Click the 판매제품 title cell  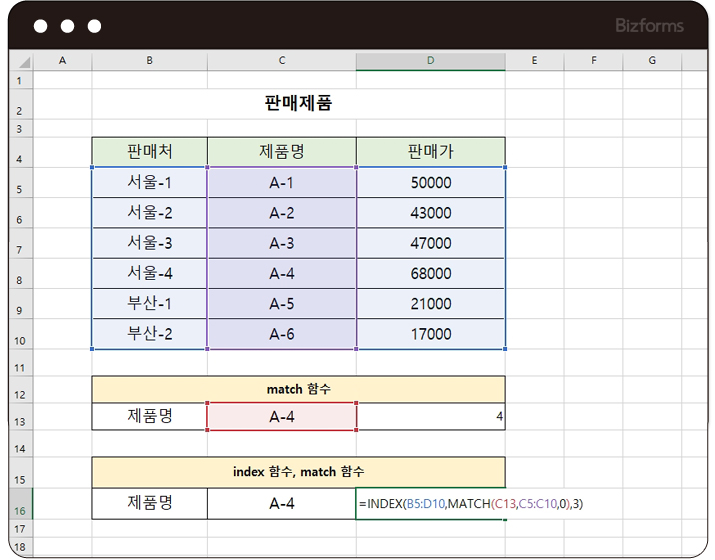point(298,103)
